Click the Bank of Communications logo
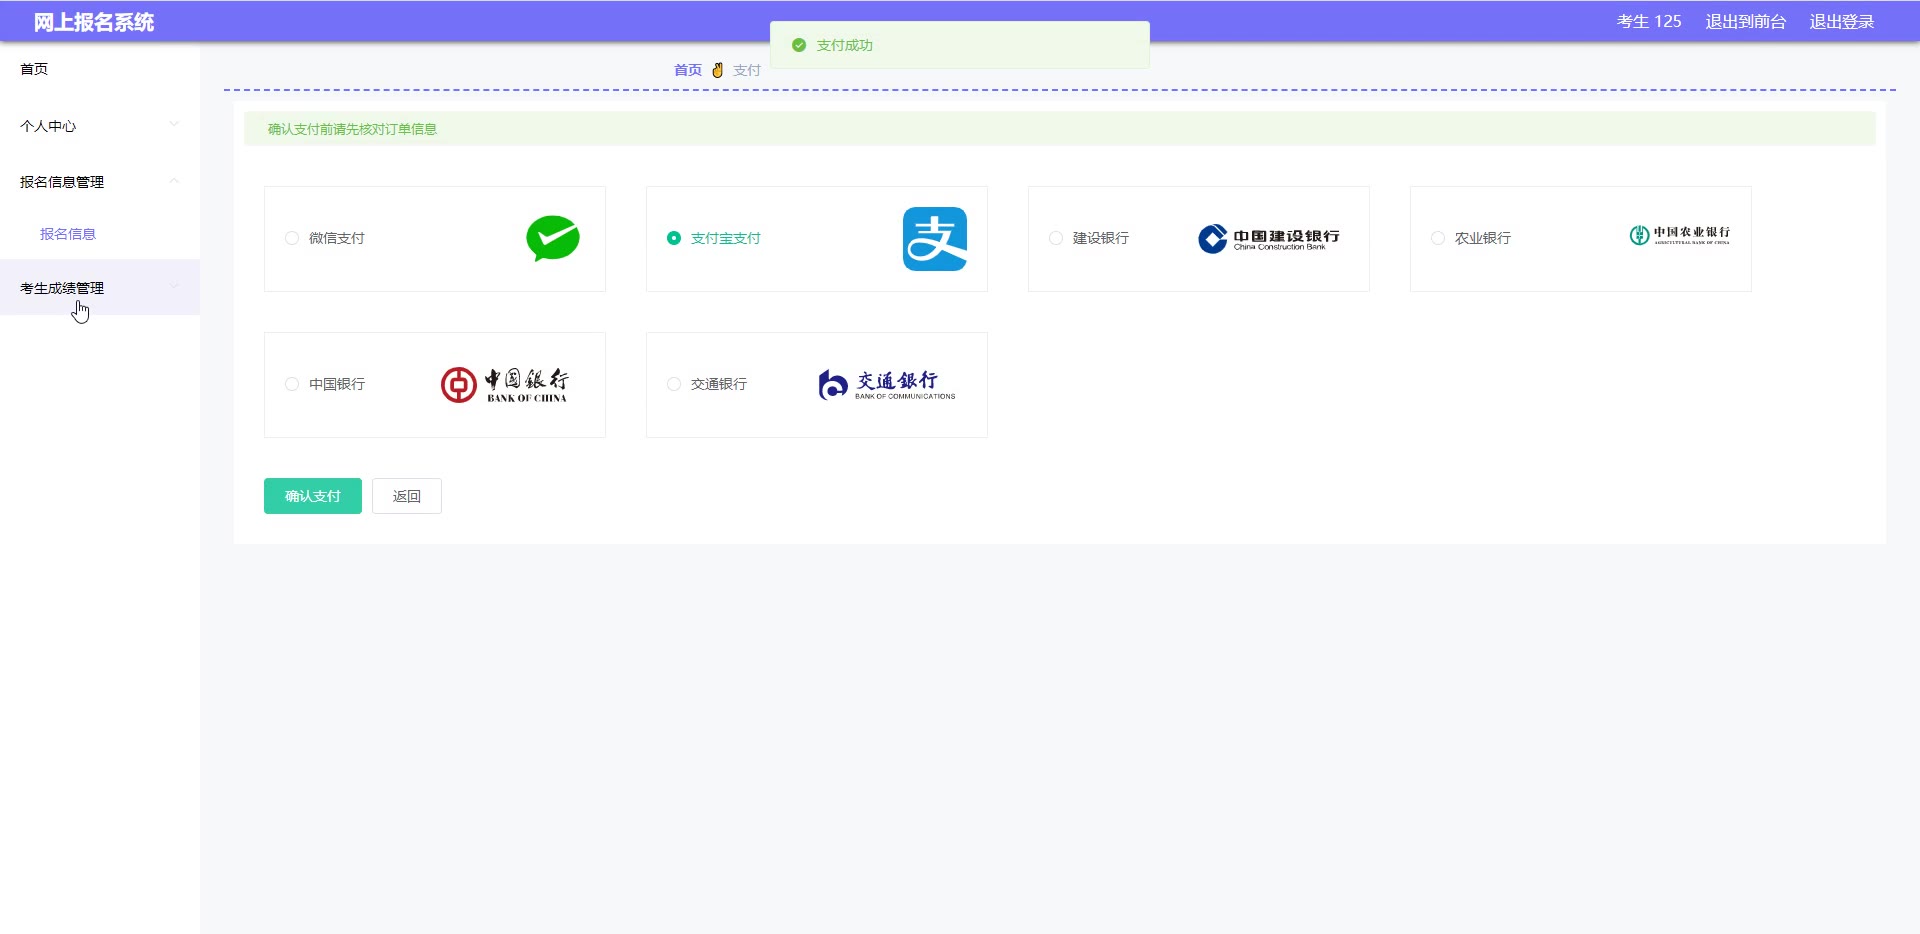This screenshot has height=934, width=1920. (x=886, y=384)
